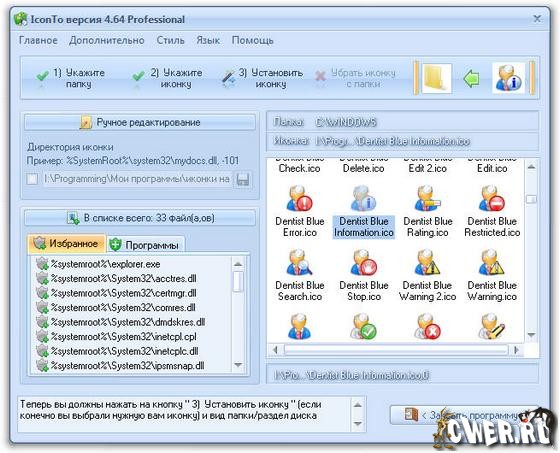Click icon grid vertical scroll up arrow
Screen dimensions: 560x453
tap(531, 167)
